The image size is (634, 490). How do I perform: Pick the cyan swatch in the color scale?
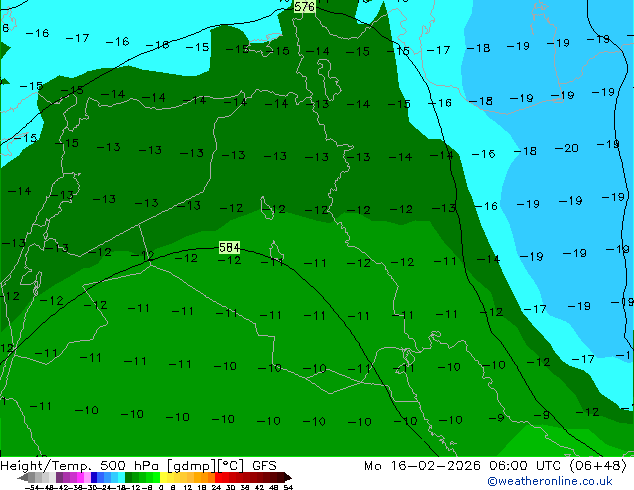121,477
